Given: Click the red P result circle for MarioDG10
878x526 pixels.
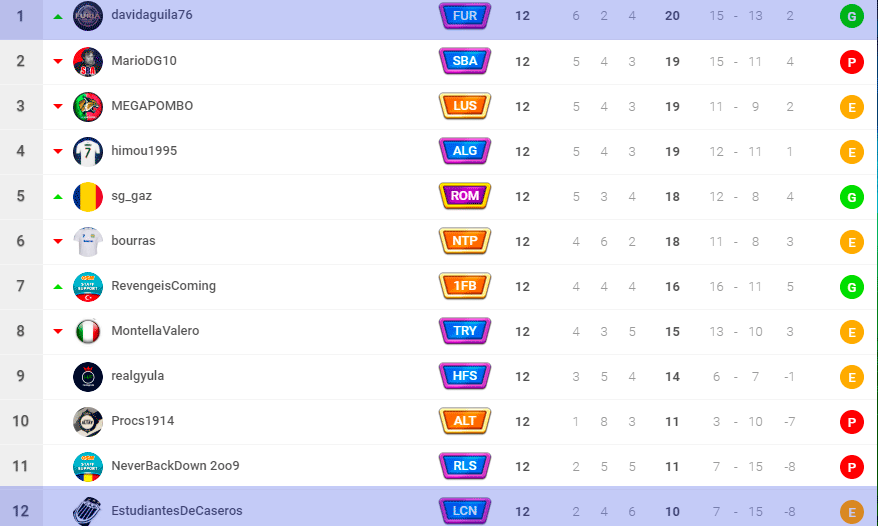Looking at the screenshot, I should (852, 62).
